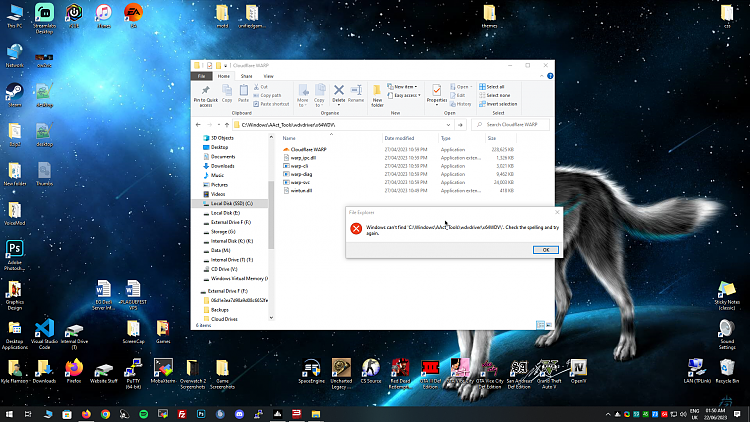Screen dimensions: 750x422
Task: Click the New folder icon
Action: click(377, 93)
